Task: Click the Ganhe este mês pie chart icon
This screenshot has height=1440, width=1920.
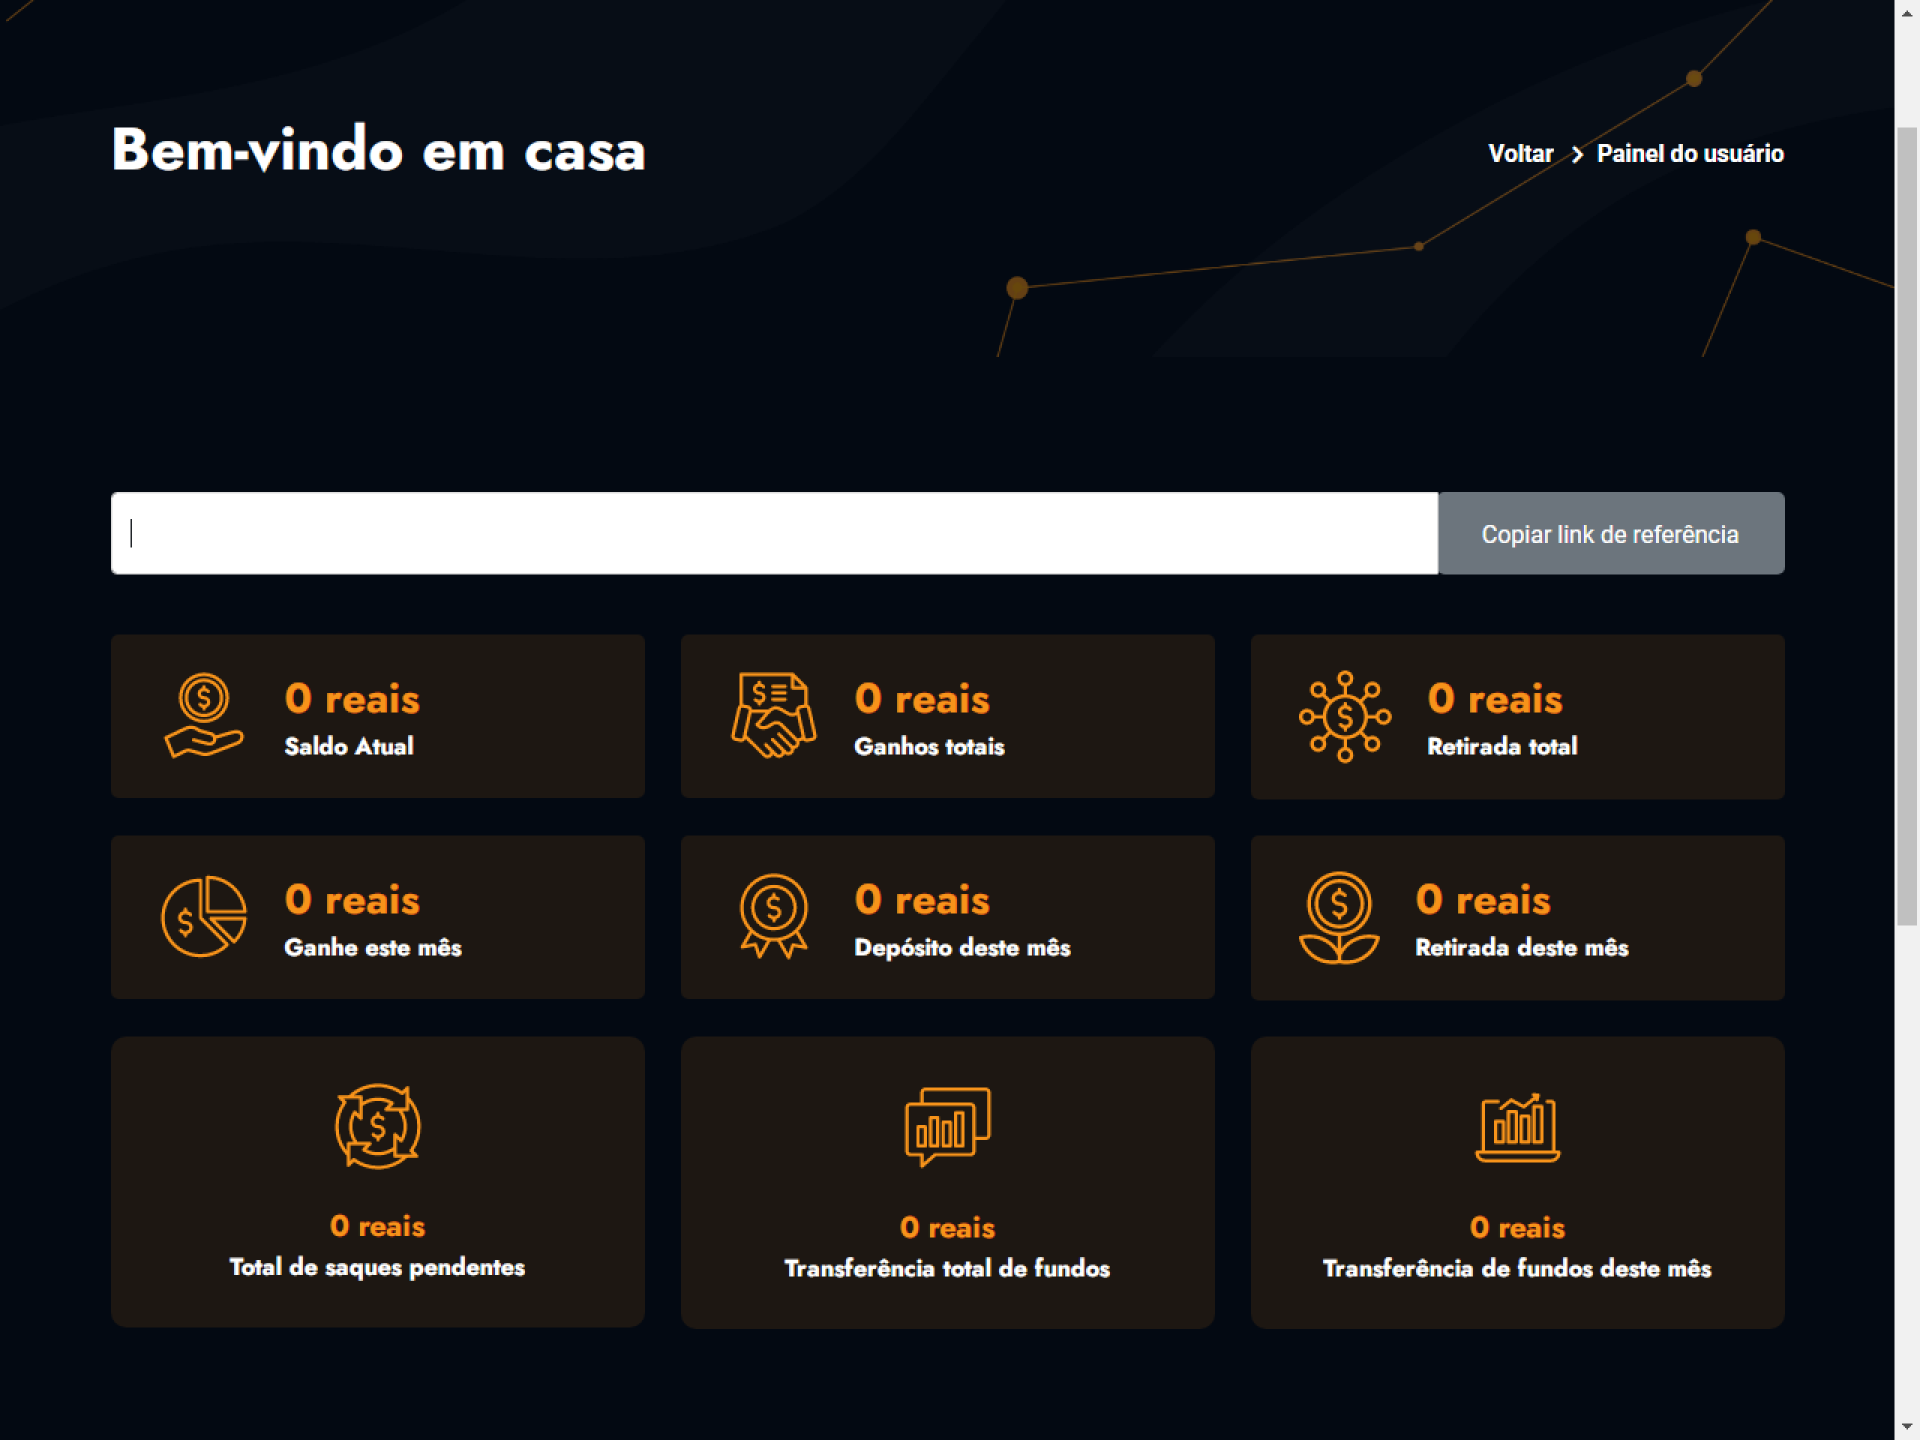Action: pyautogui.click(x=203, y=916)
